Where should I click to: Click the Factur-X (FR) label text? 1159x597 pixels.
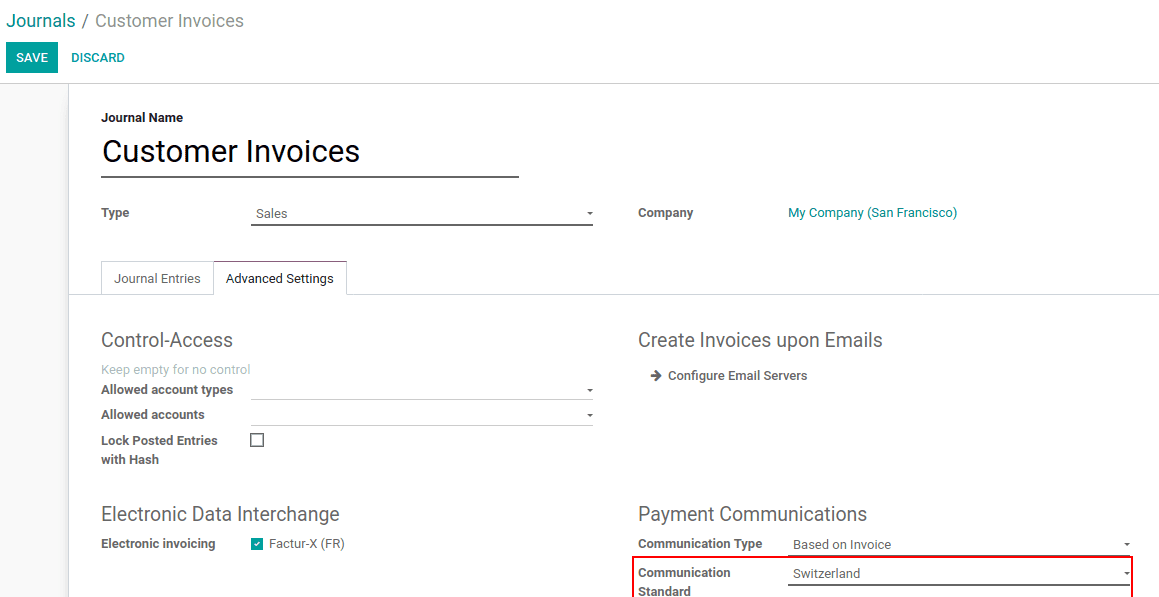(307, 544)
